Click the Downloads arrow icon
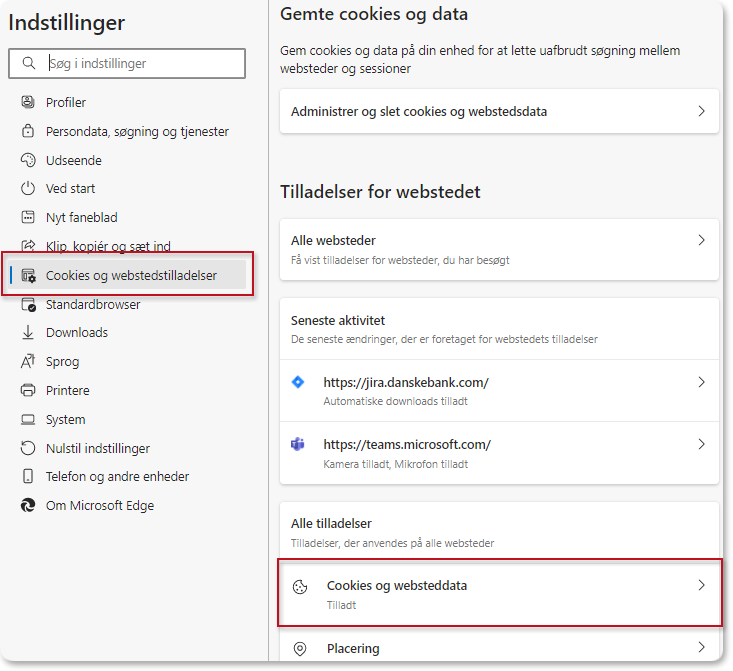This screenshot has height=671, width=733. (x=28, y=333)
